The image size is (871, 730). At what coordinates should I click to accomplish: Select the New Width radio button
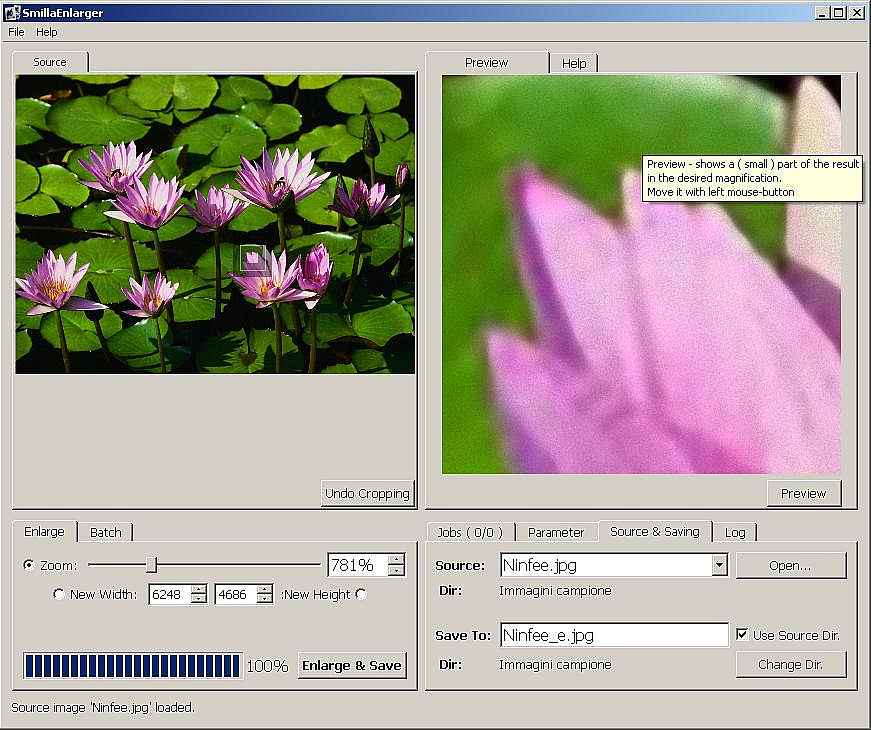click(x=59, y=595)
